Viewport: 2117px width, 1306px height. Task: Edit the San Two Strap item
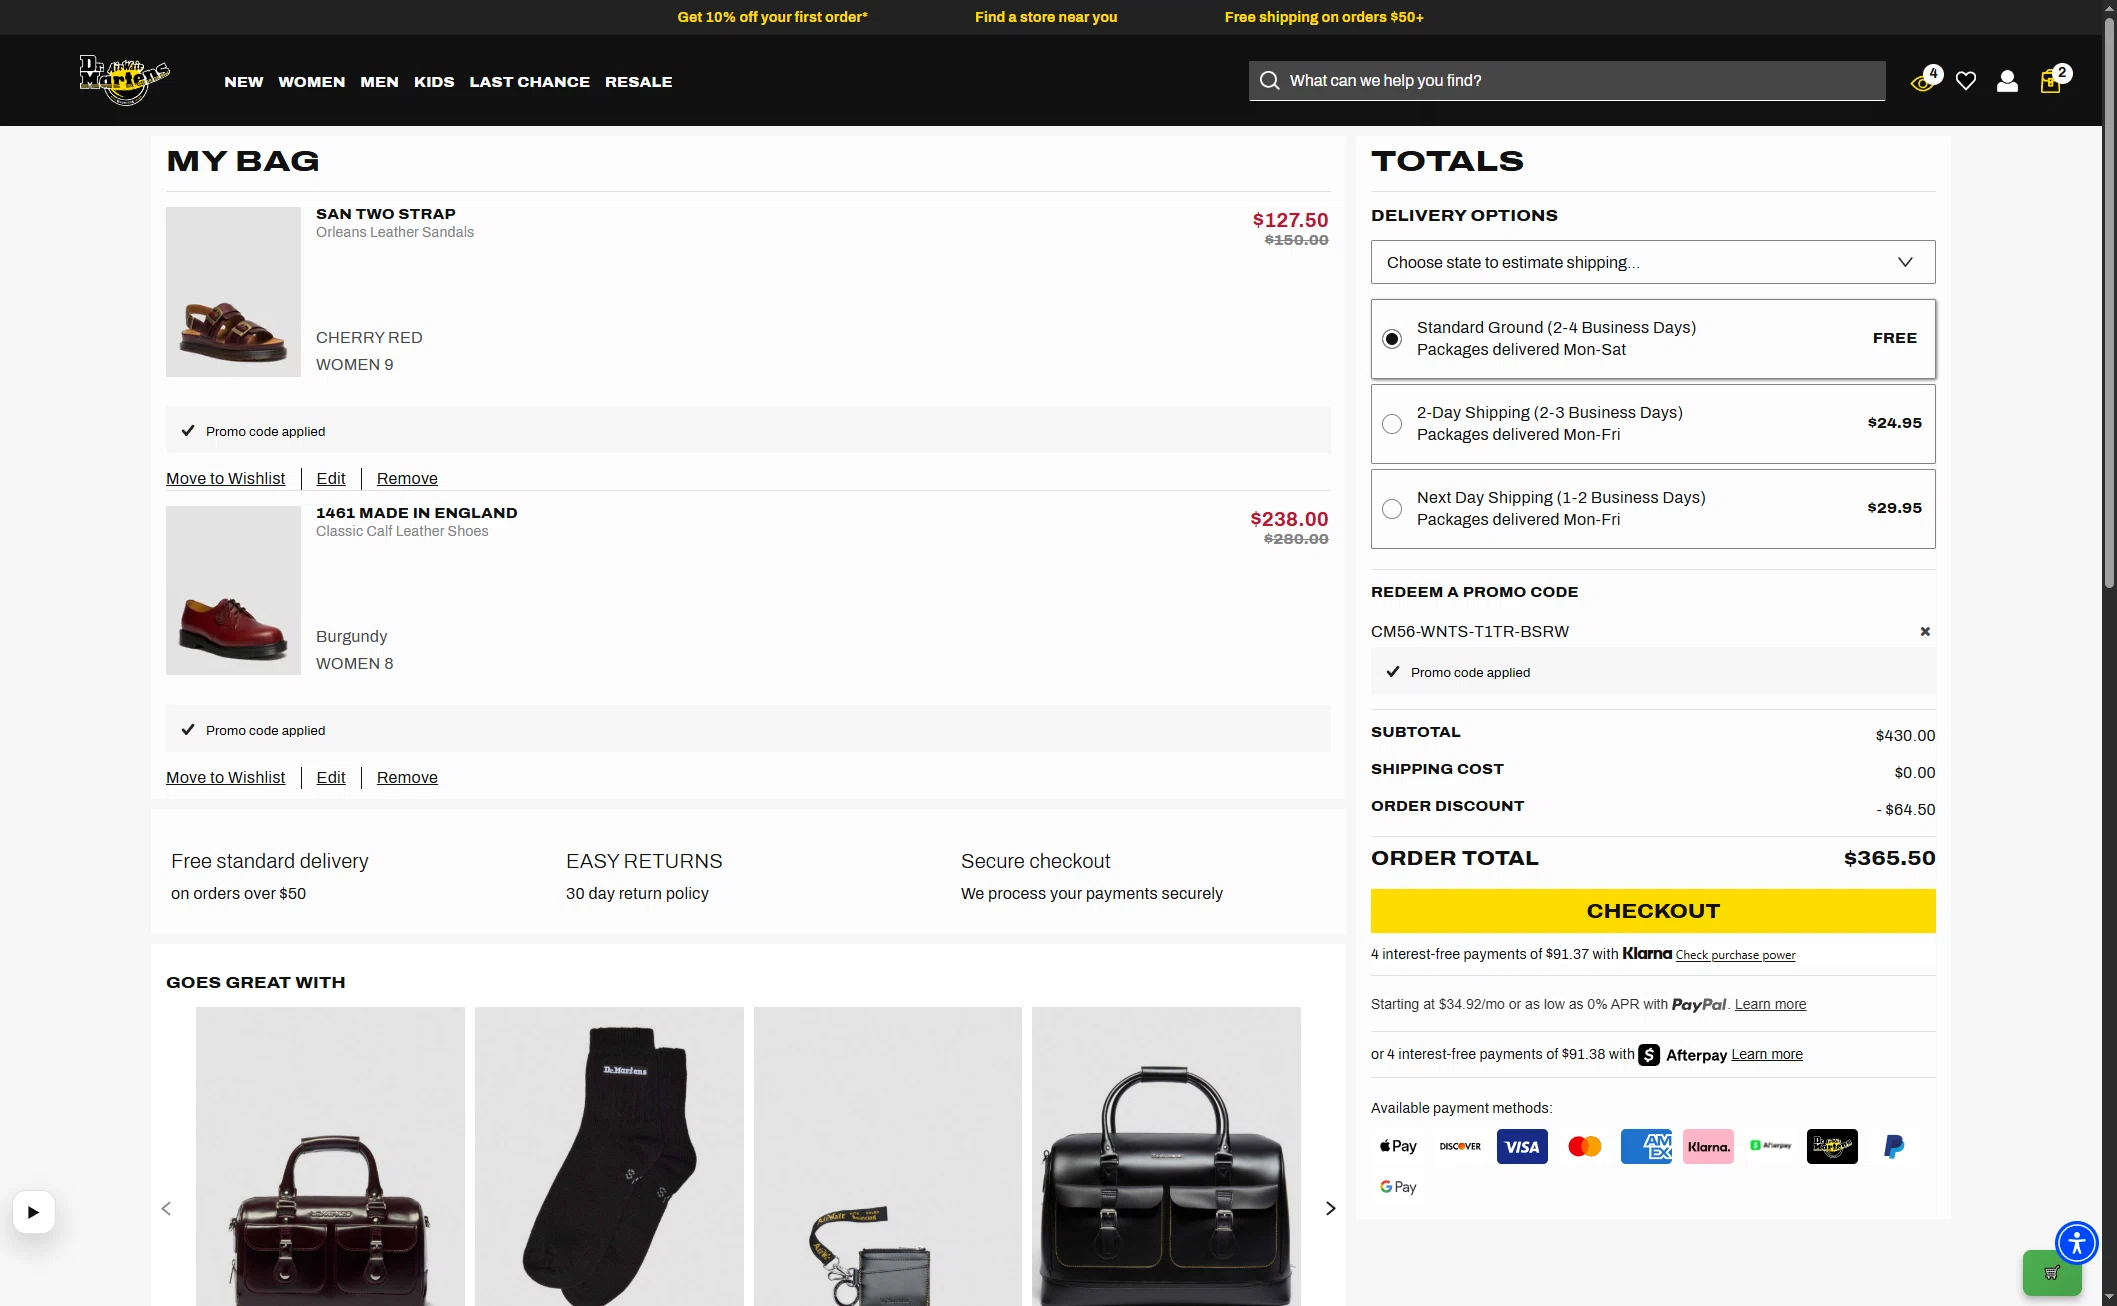pyautogui.click(x=331, y=479)
